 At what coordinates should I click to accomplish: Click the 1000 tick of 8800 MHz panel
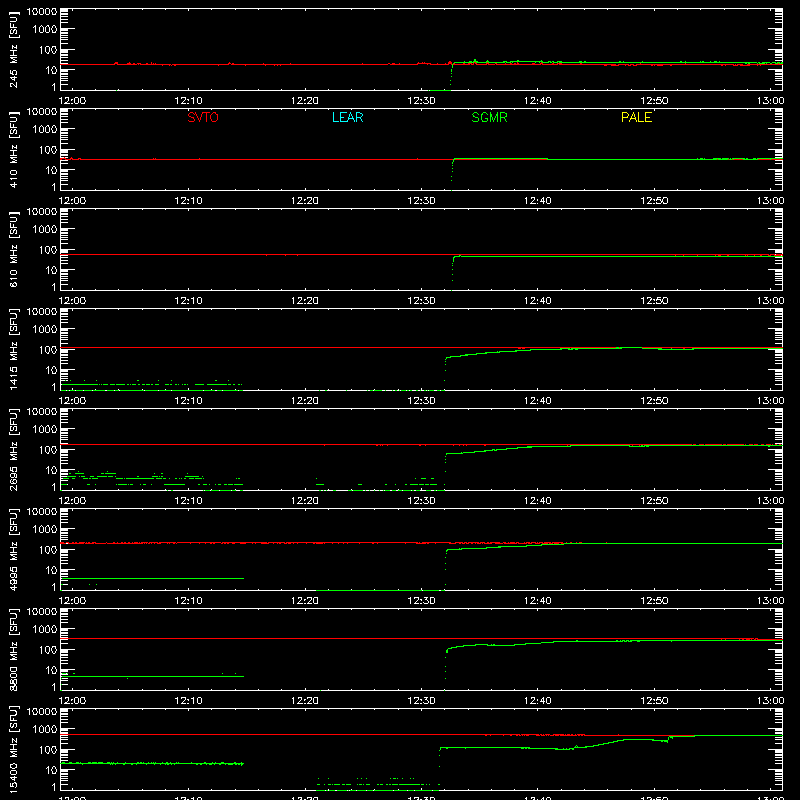(x=45, y=630)
